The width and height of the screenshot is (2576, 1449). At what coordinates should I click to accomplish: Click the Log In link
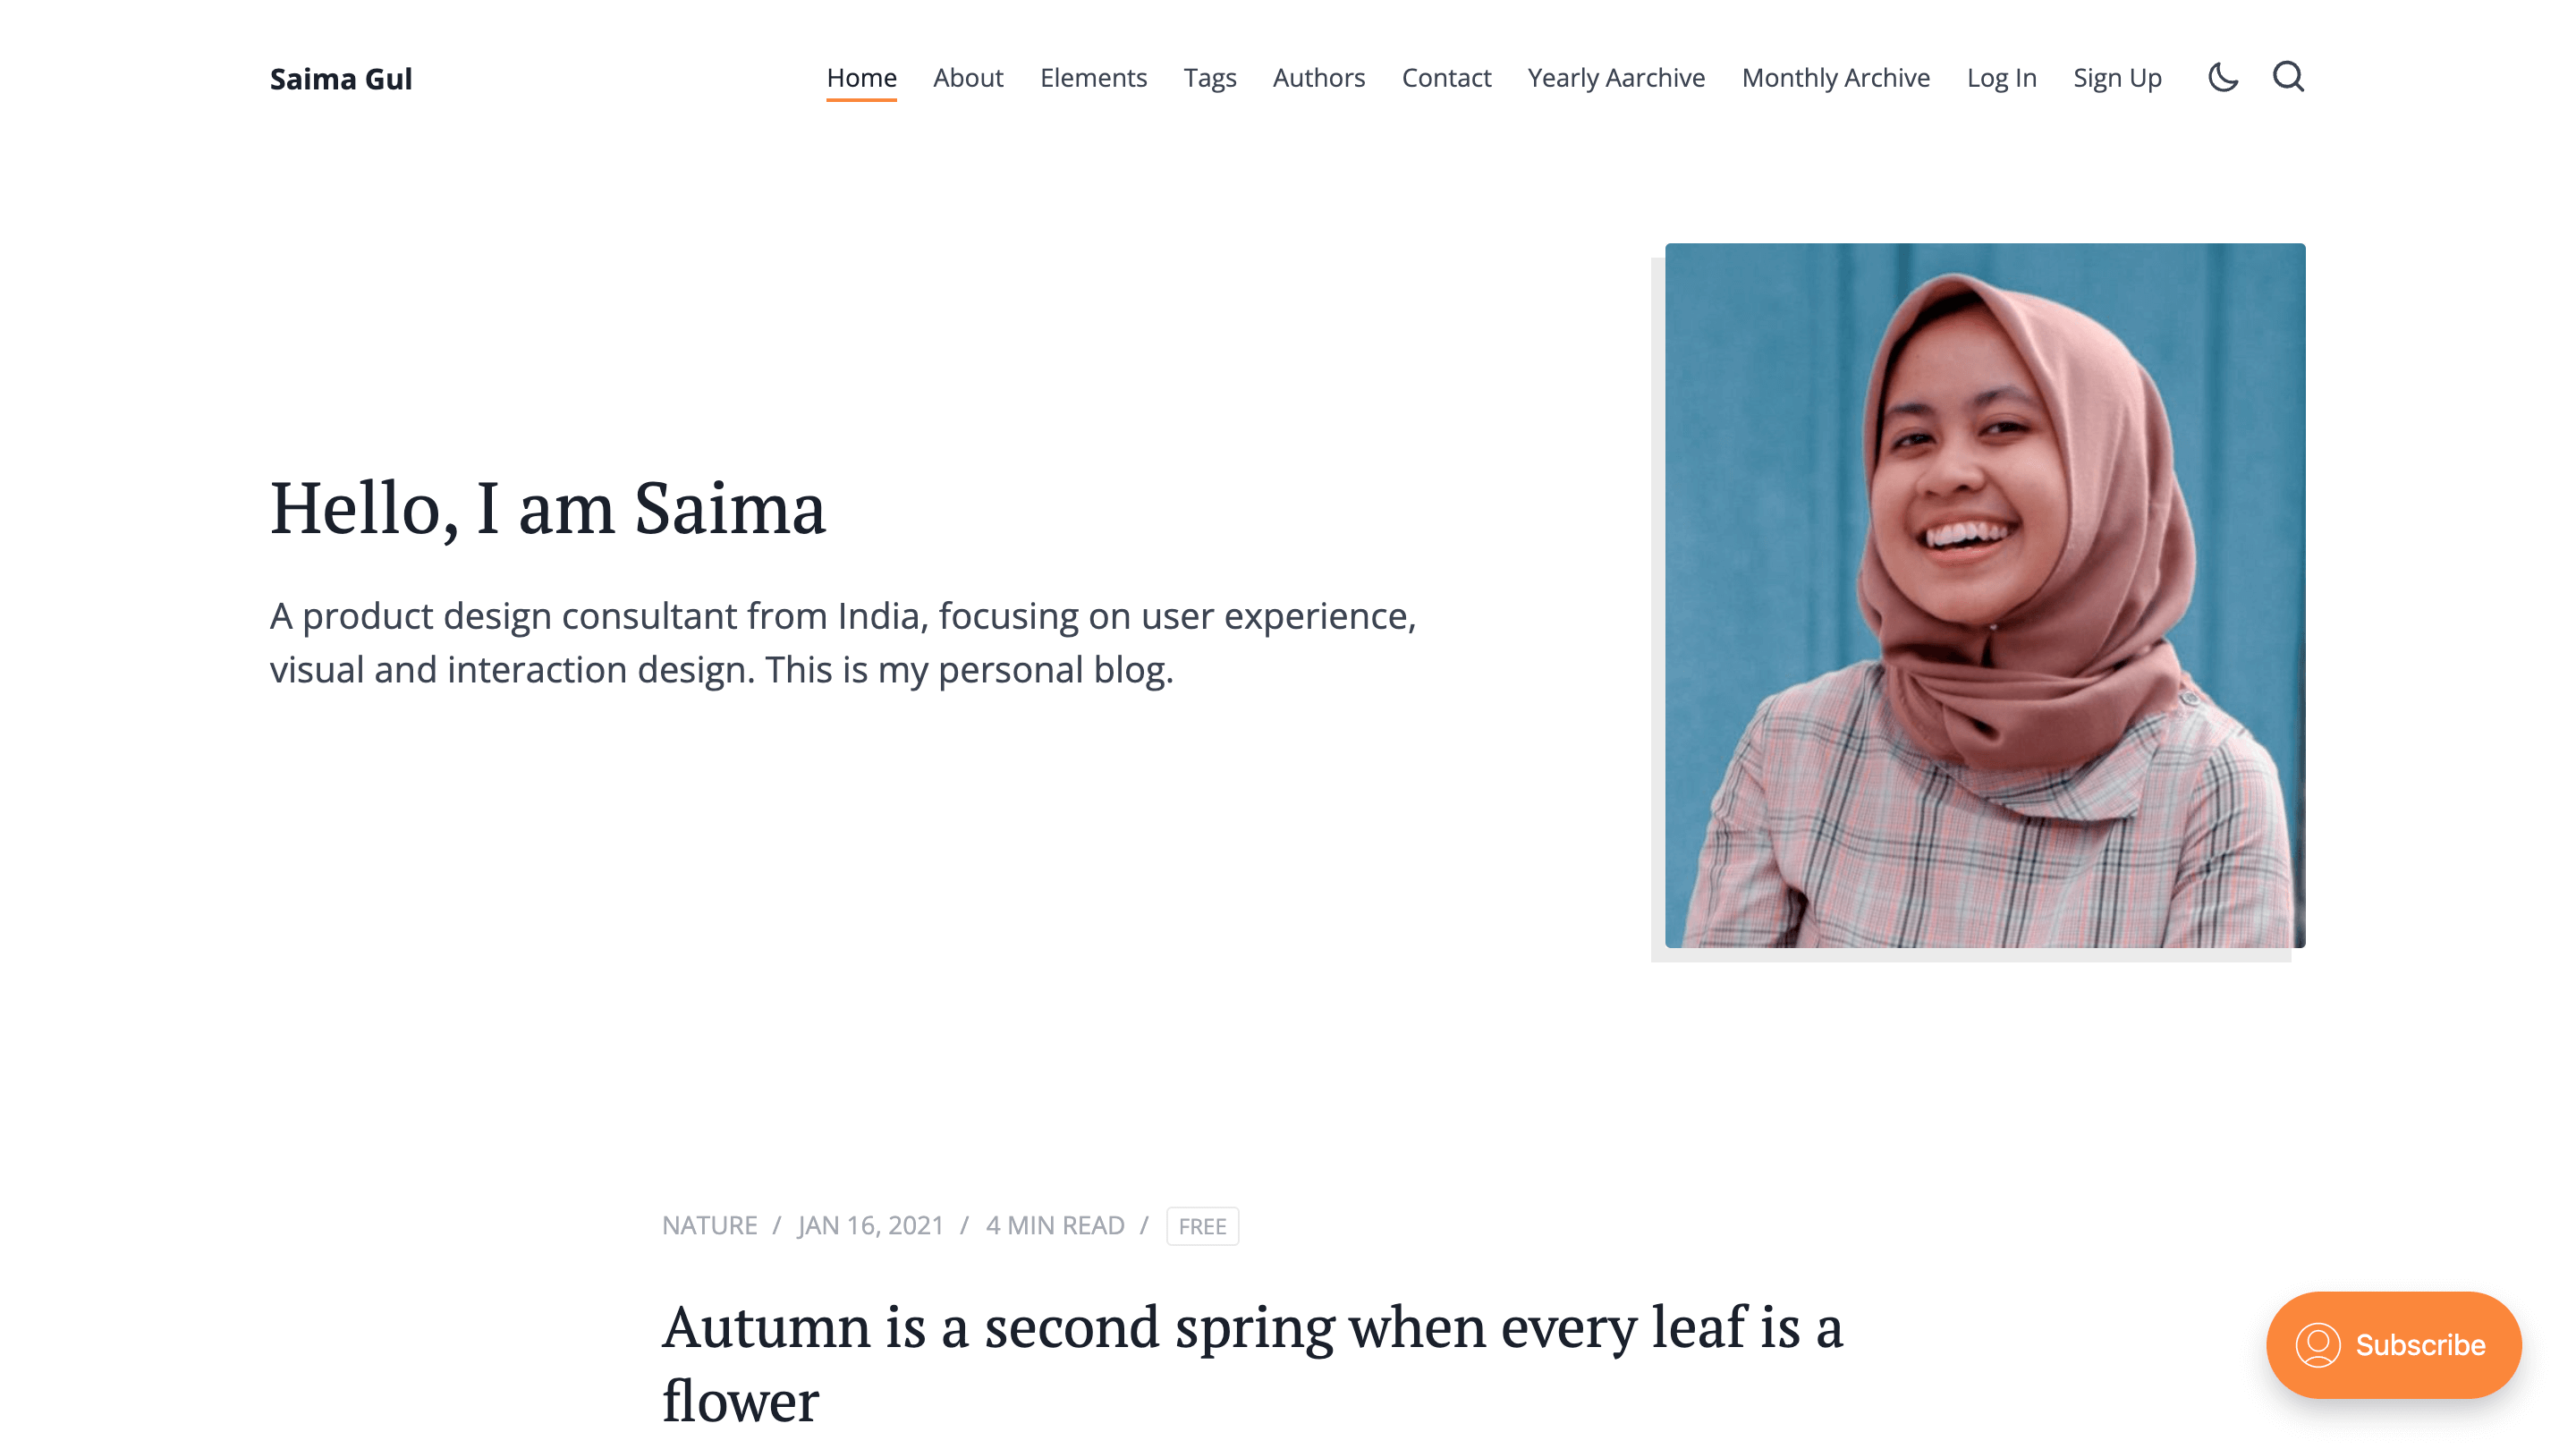(2001, 78)
